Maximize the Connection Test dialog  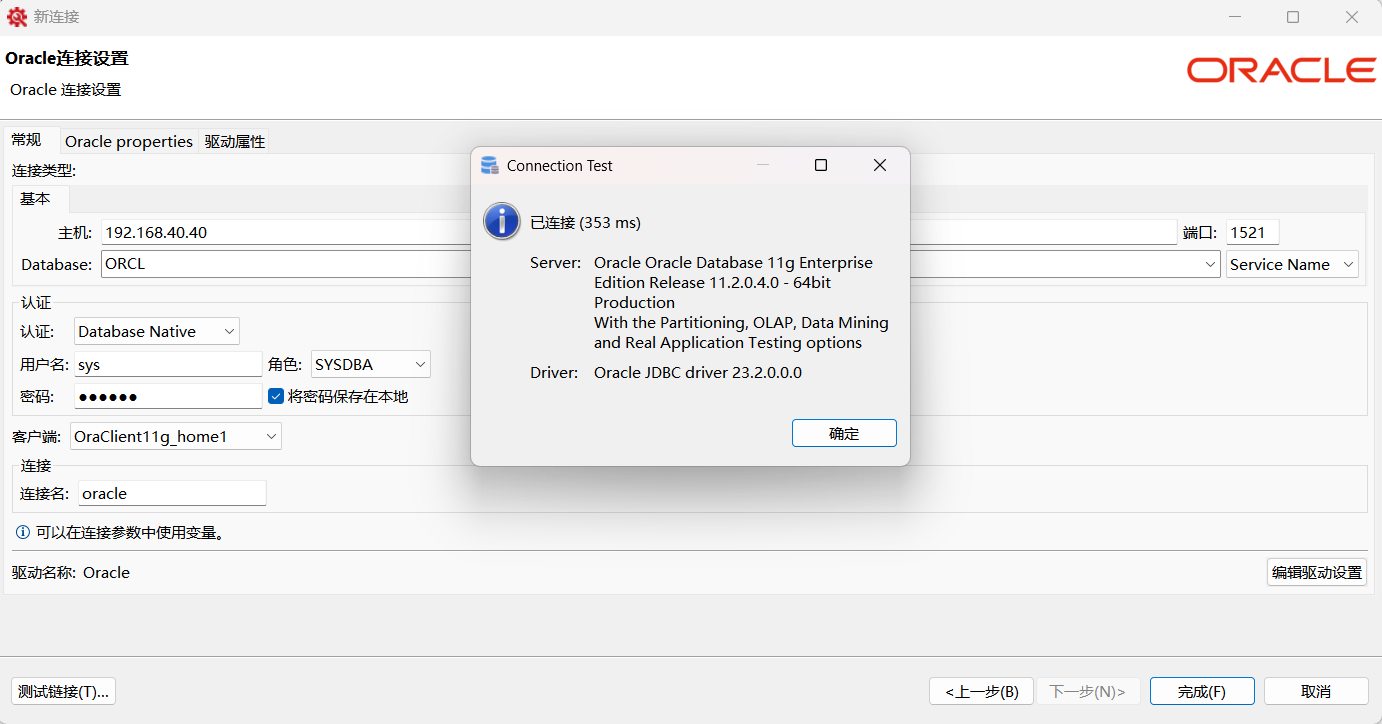click(x=821, y=166)
